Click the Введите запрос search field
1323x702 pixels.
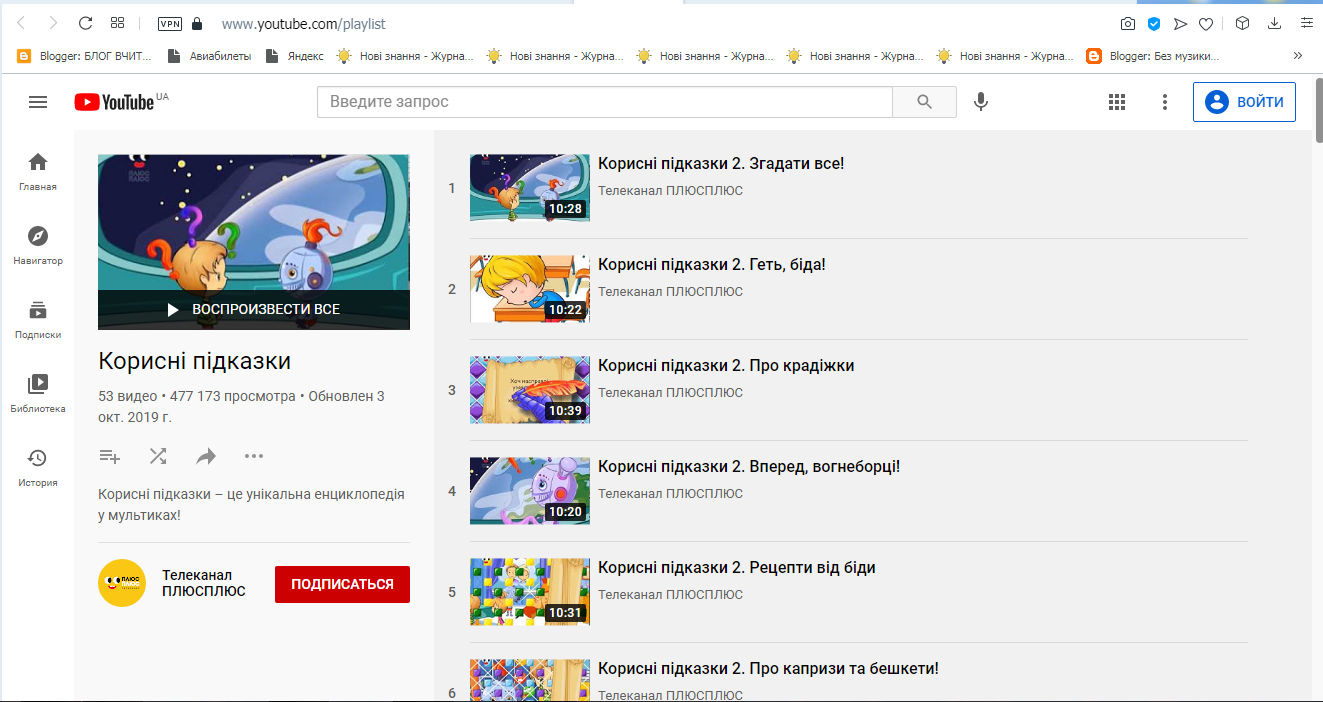(604, 102)
